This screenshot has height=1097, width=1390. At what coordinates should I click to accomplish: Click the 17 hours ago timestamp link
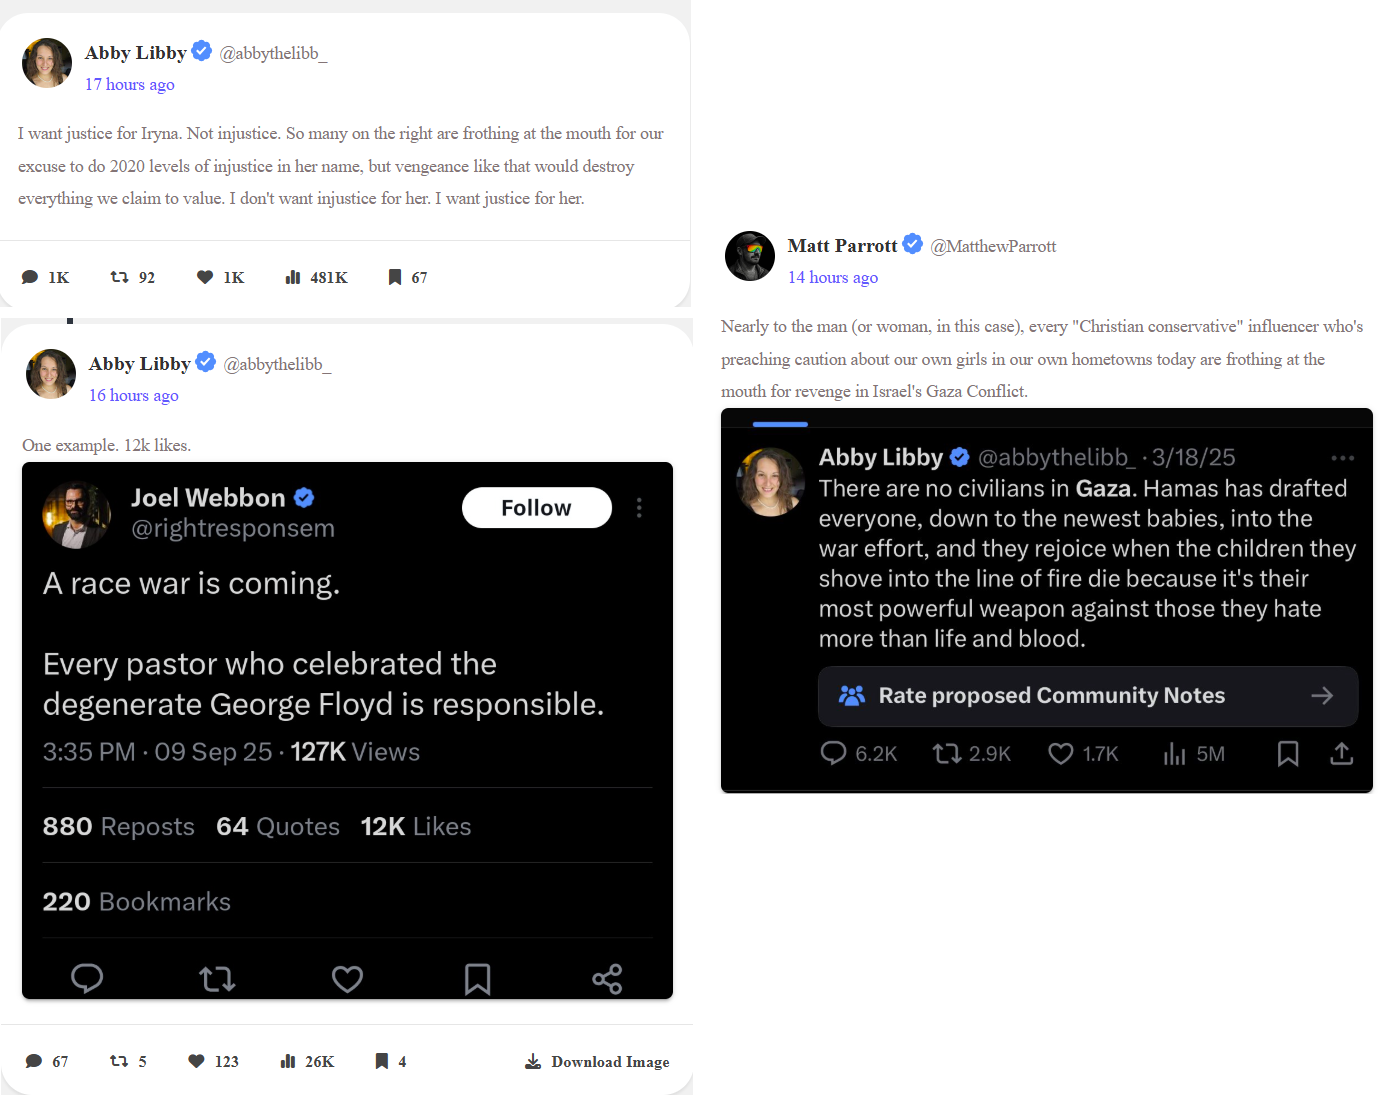(x=130, y=84)
